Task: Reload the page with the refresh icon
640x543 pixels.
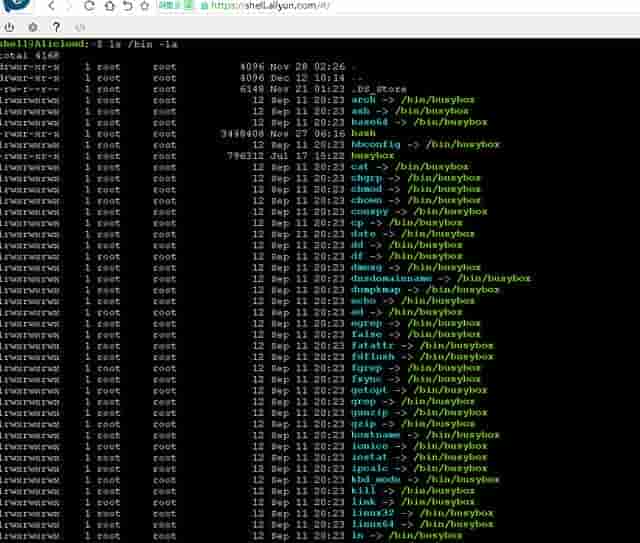Action: click(x=89, y=6)
